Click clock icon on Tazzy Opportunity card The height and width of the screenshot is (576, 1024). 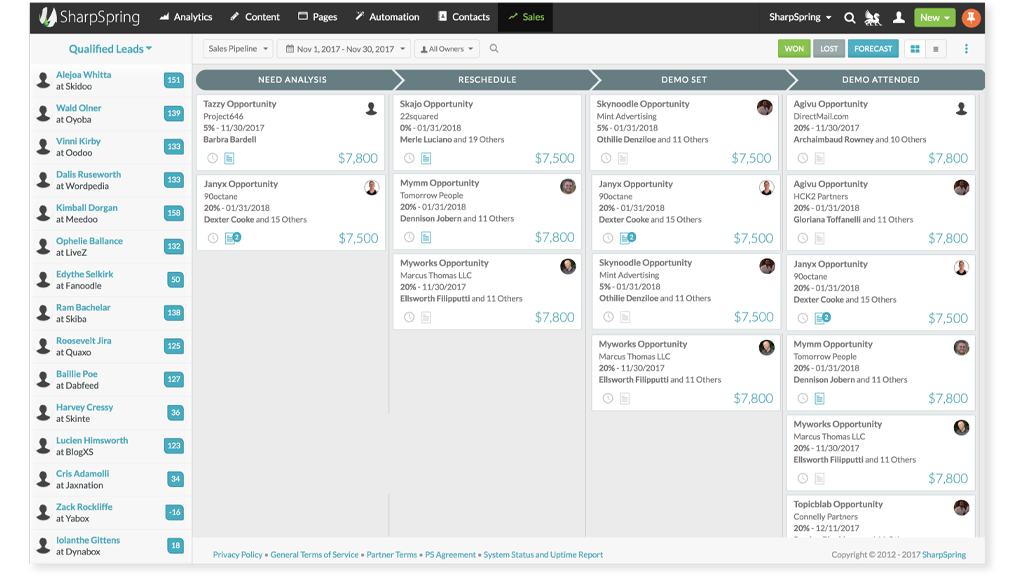212,158
